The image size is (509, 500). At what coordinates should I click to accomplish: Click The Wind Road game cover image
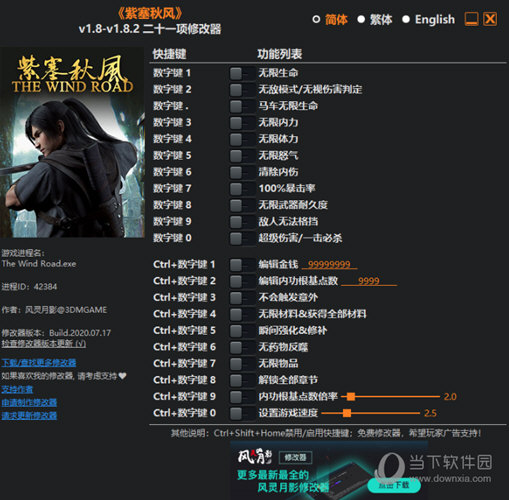[x=72, y=142]
